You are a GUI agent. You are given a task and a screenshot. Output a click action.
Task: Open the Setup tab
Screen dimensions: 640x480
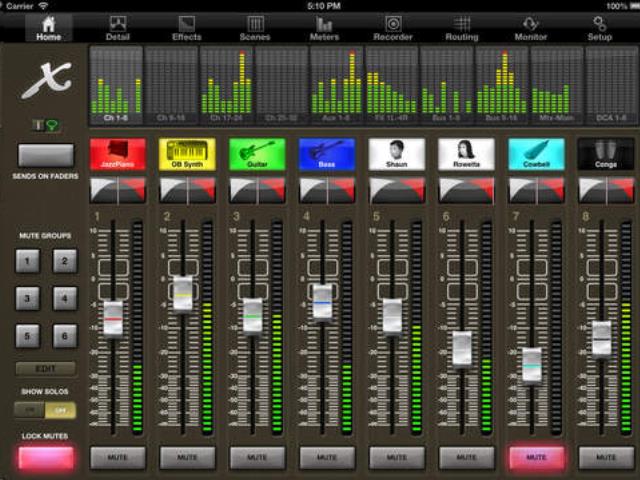pyautogui.click(x=599, y=28)
